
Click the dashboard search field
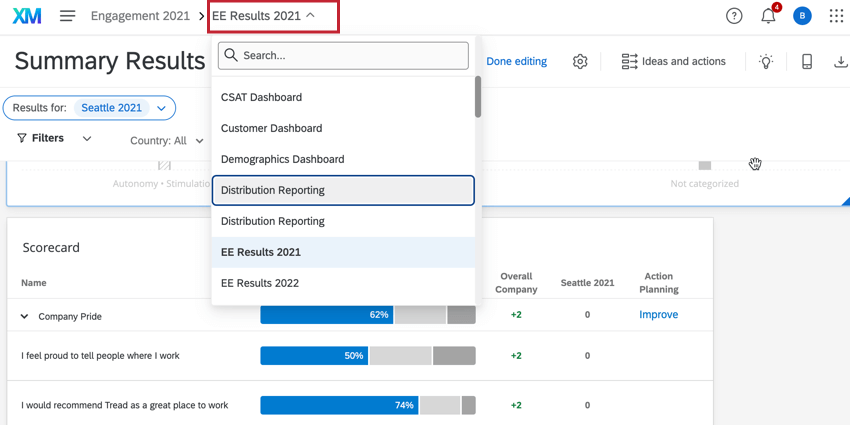[343, 56]
